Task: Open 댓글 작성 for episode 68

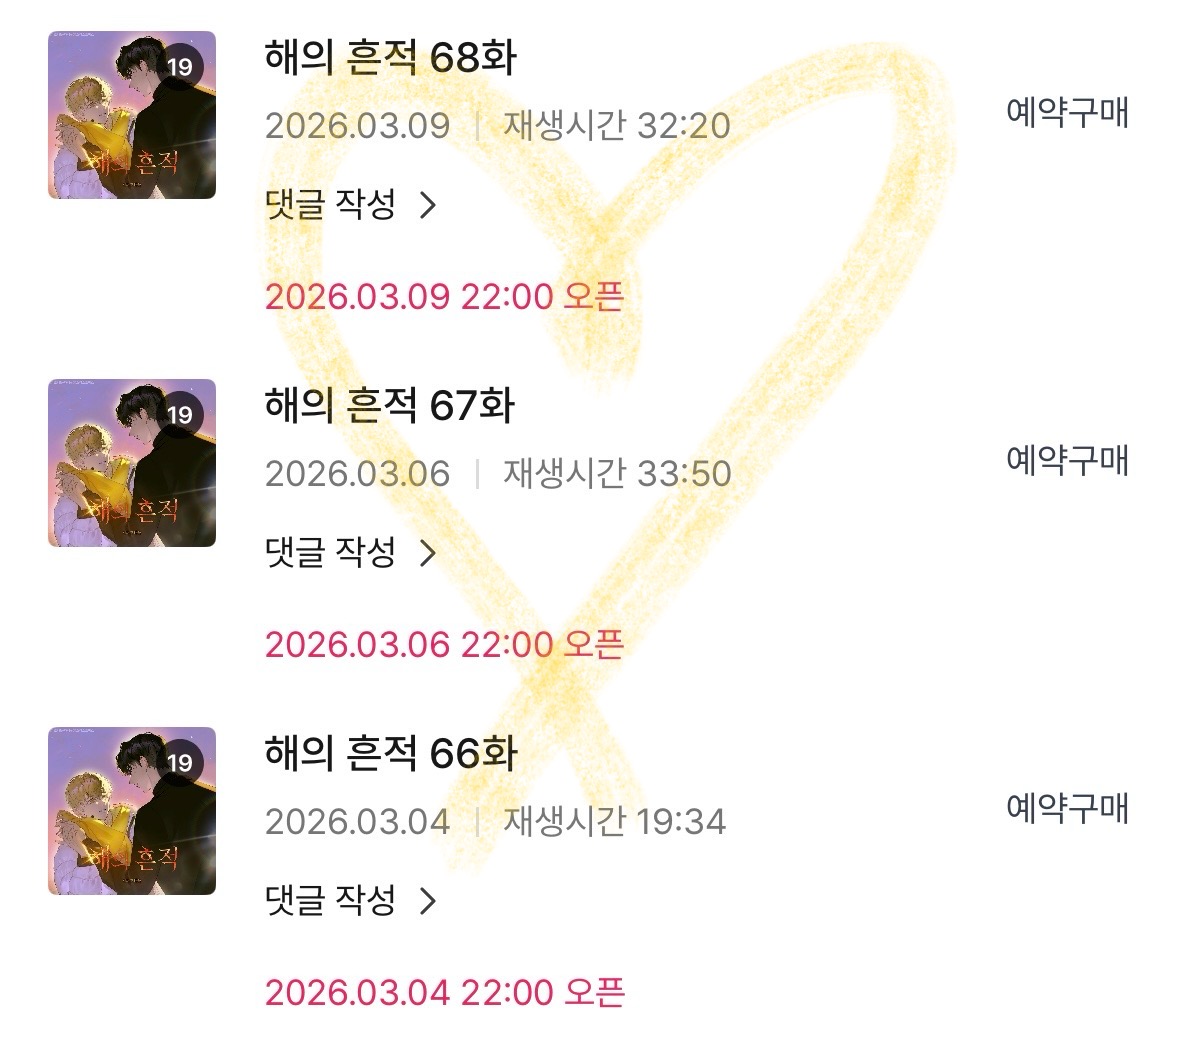Action: (331, 204)
